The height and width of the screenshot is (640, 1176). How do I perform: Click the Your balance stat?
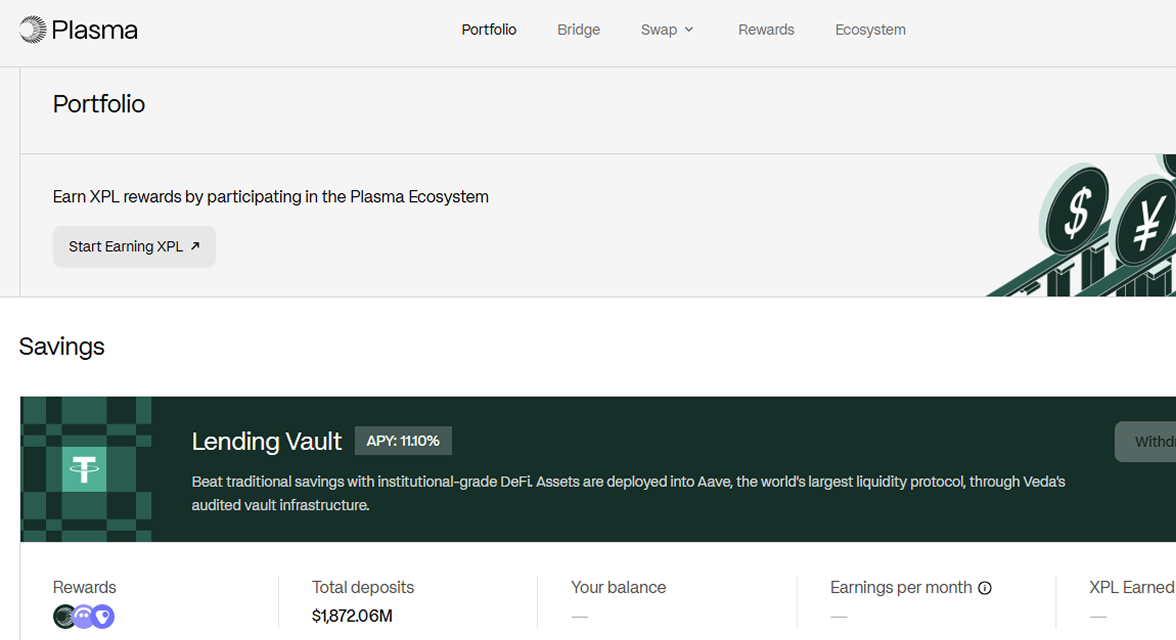[x=618, y=588]
